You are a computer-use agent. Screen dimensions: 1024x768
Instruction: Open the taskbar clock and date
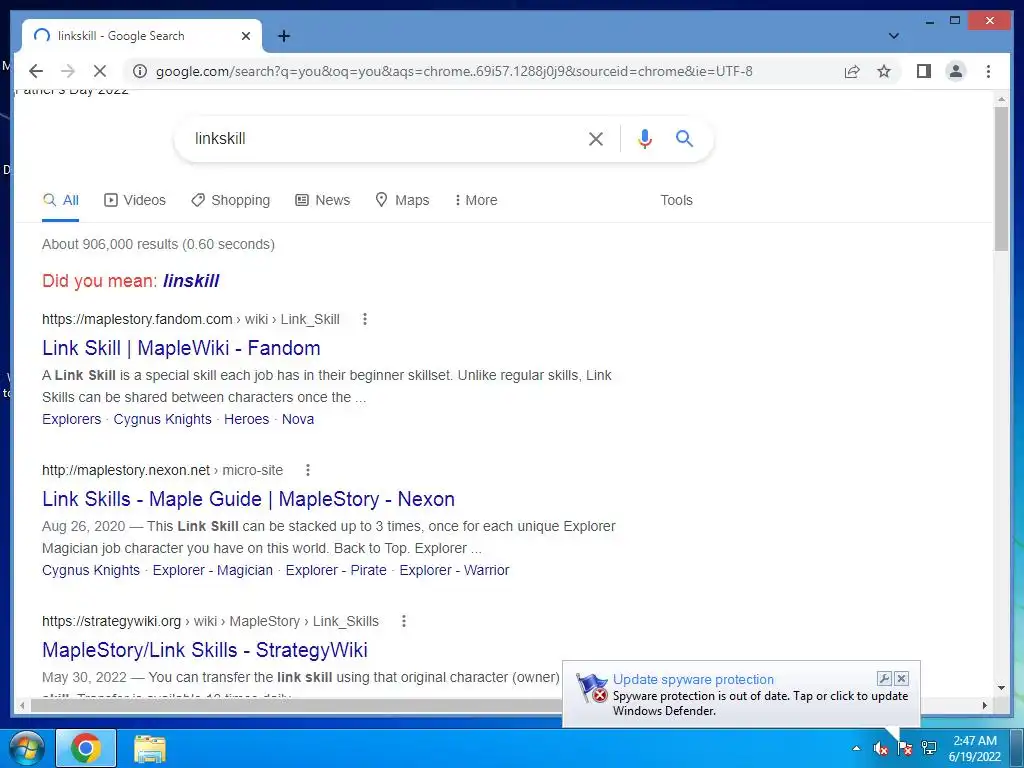pyautogui.click(x=974, y=748)
